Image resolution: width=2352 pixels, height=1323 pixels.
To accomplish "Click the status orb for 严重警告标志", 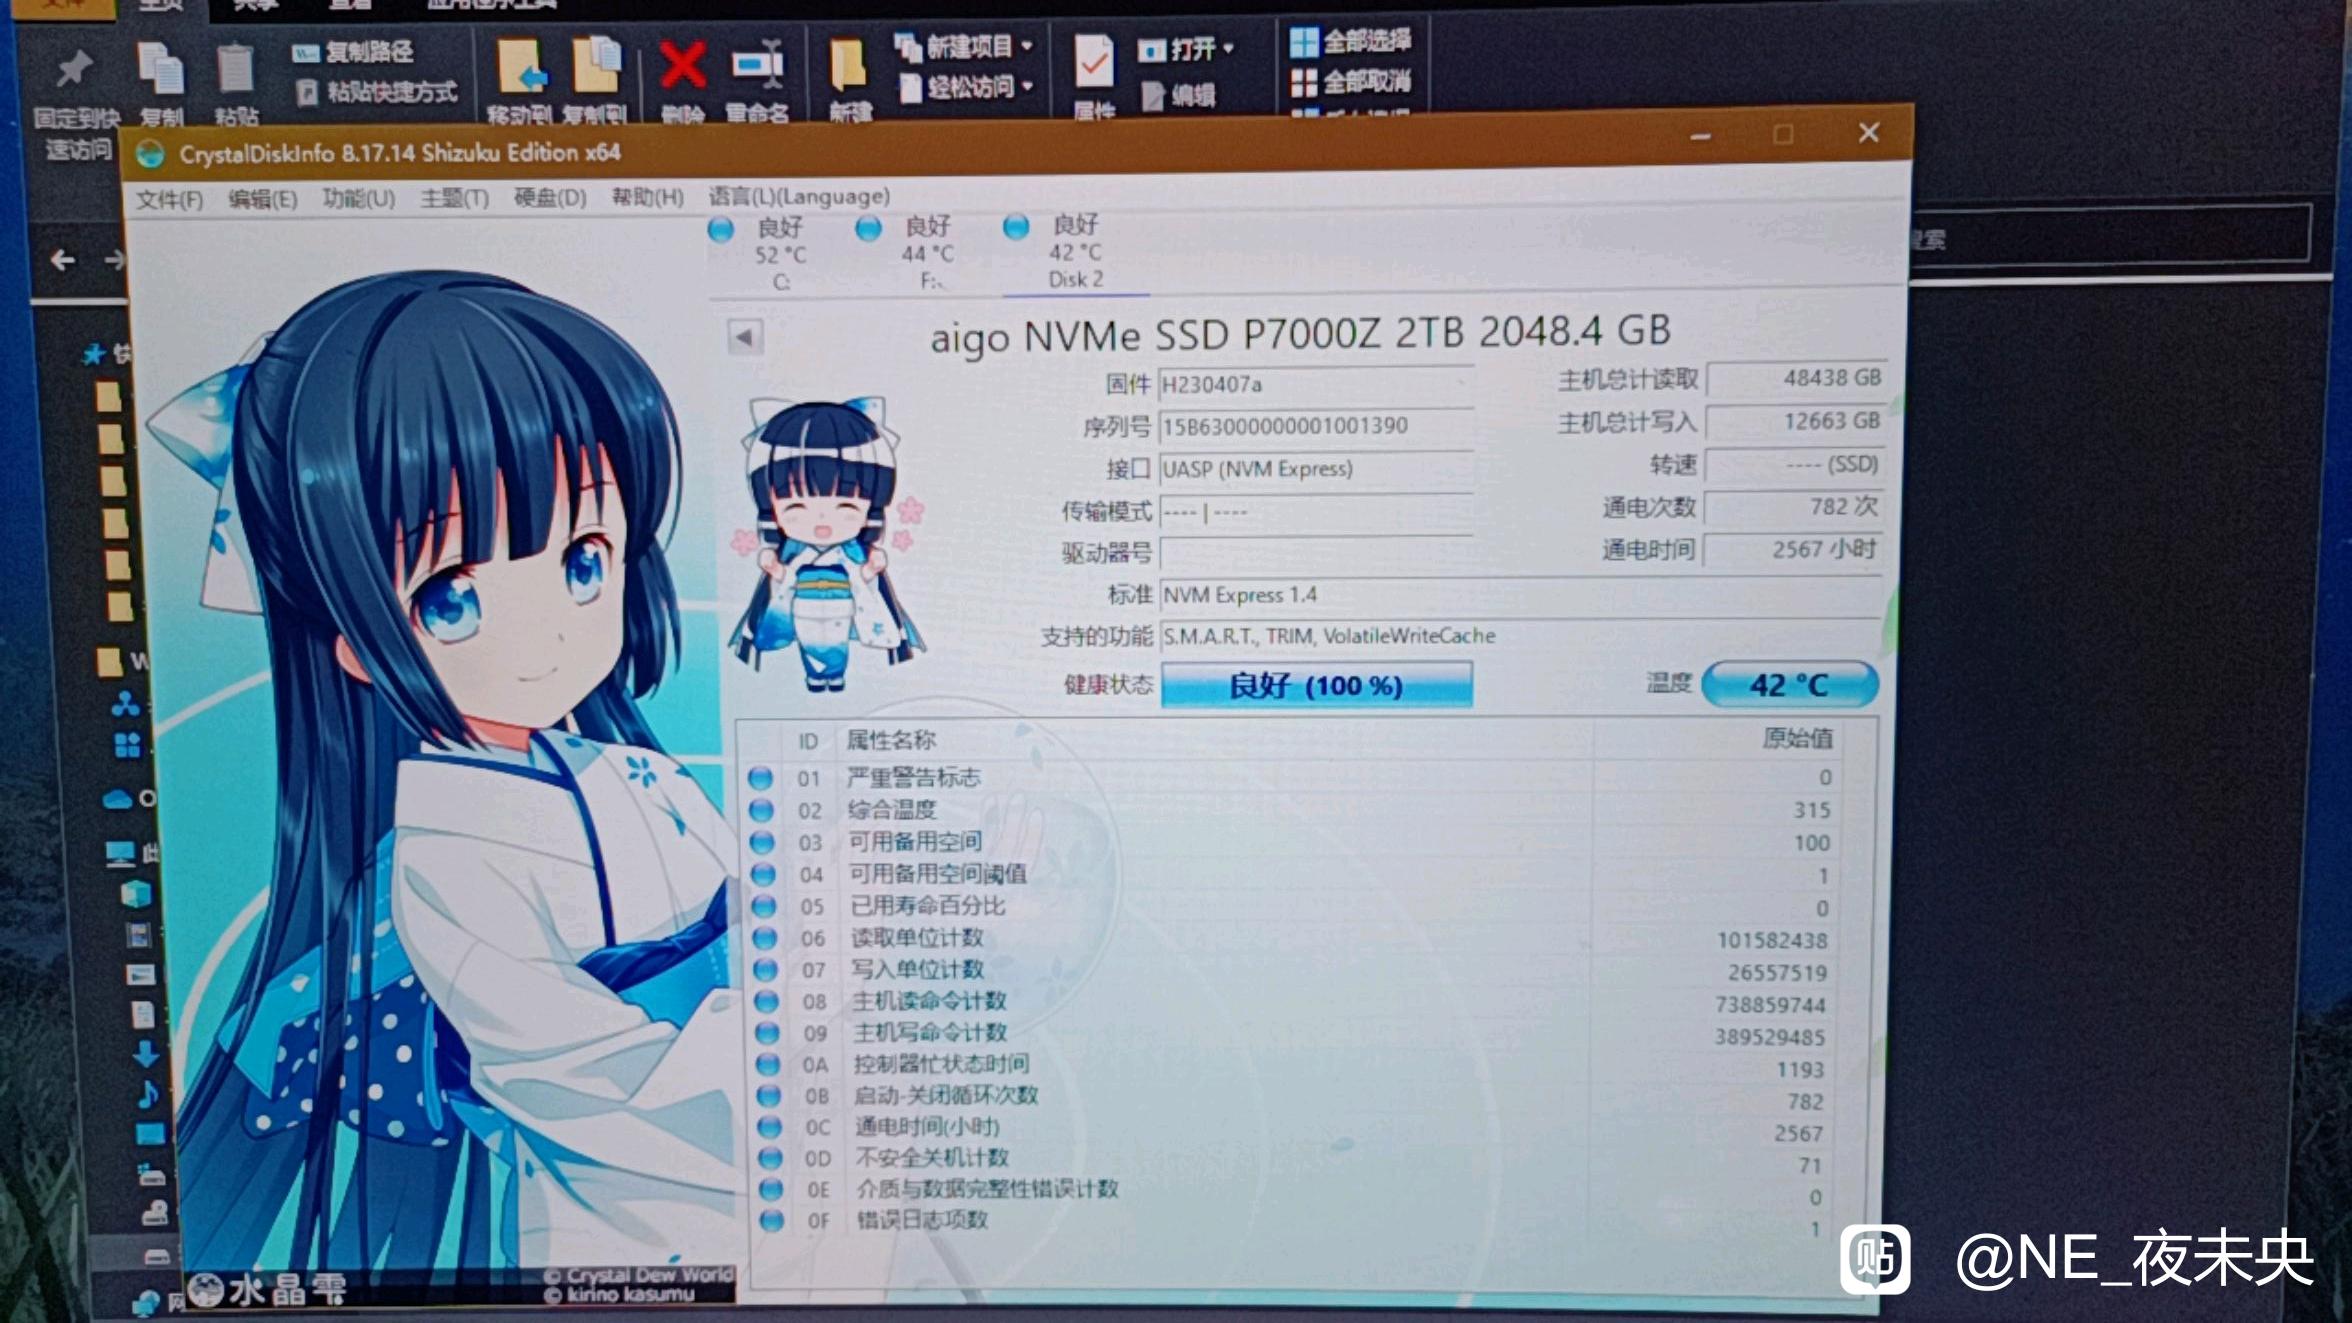I will click(x=760, y=778).
